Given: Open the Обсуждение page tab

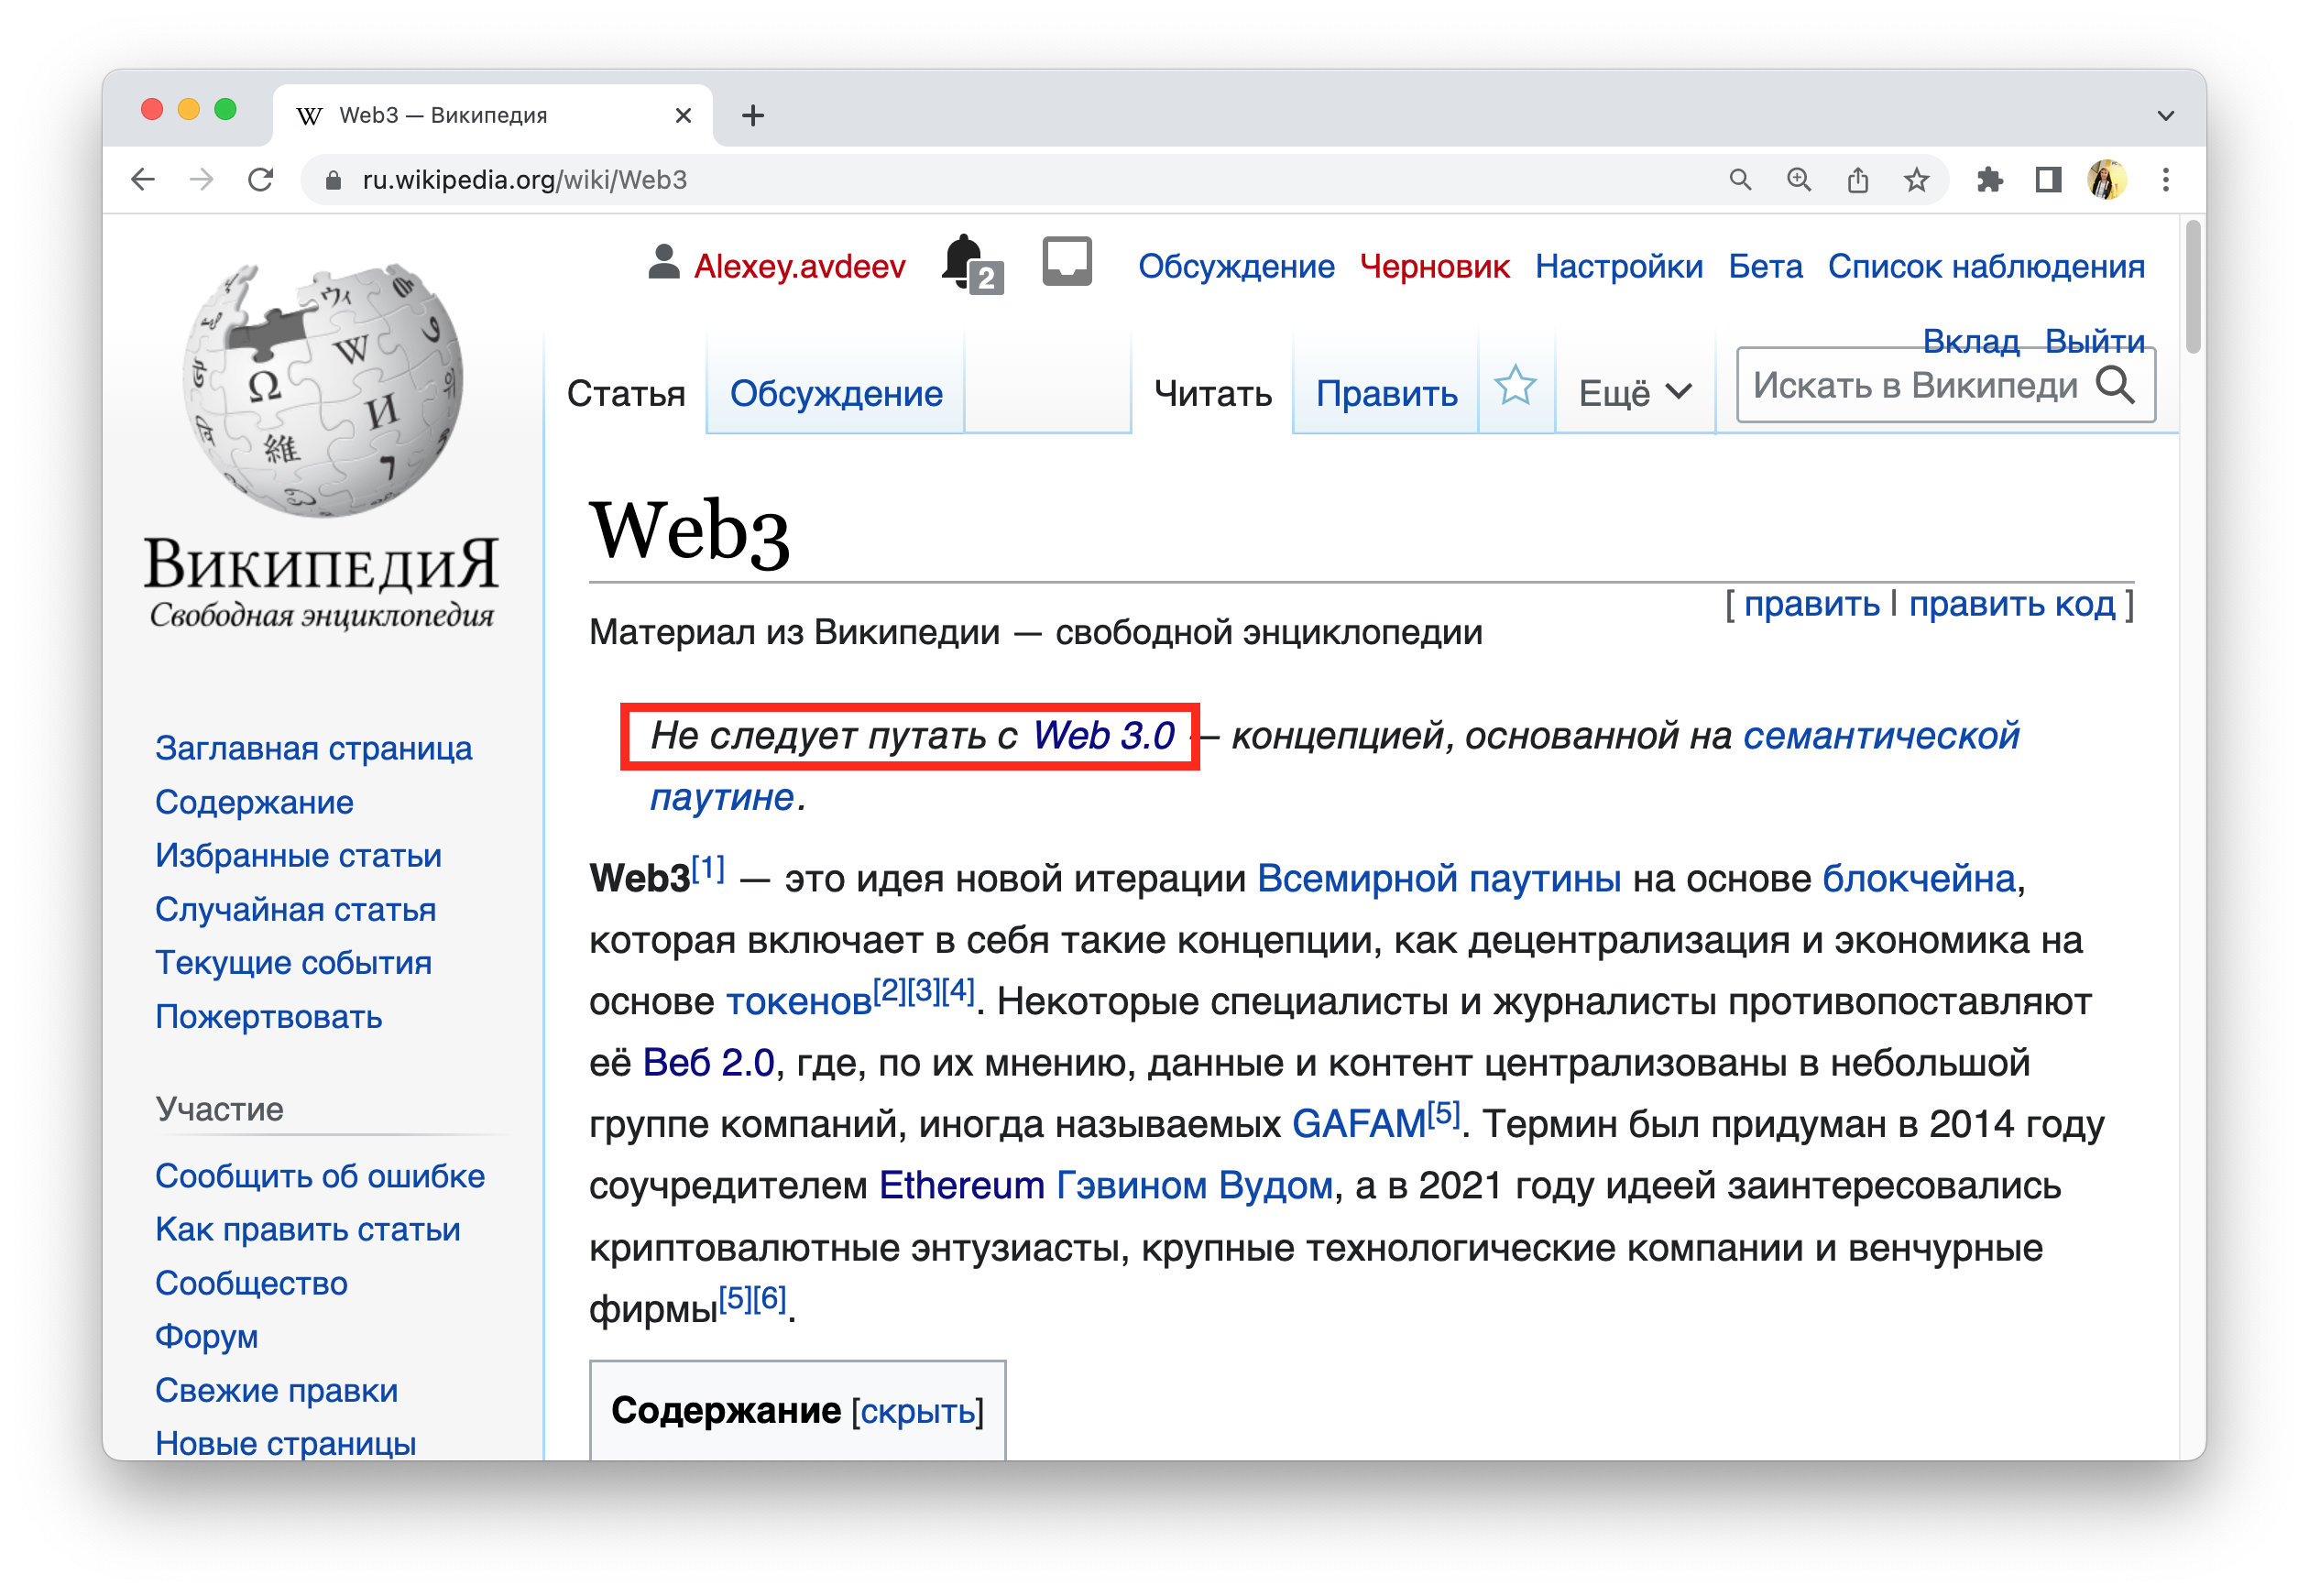Looking at the screenshot, I should (836, 393).
